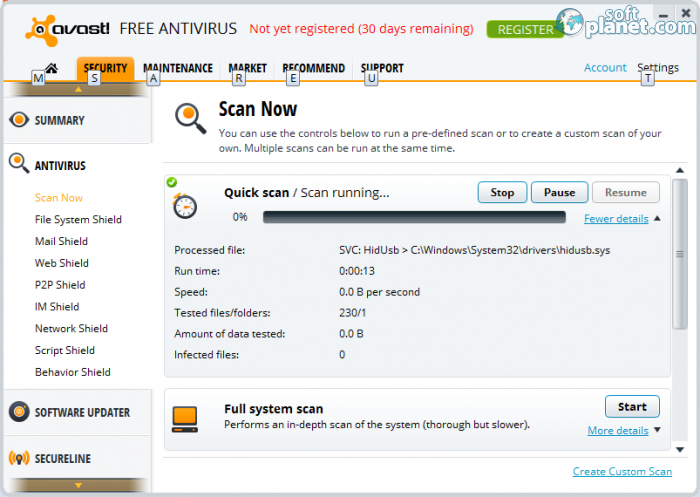Open Behavior Shield
700x497 pixels.
point(72,372)
